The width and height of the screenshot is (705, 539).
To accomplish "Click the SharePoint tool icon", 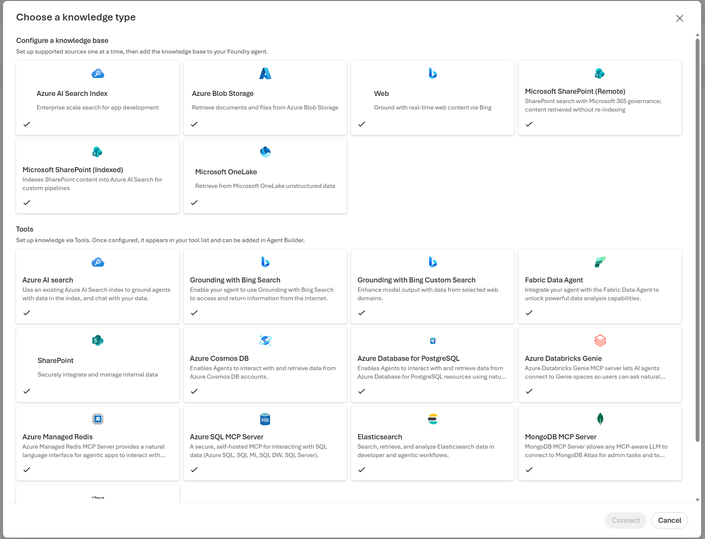I will 98,340.
